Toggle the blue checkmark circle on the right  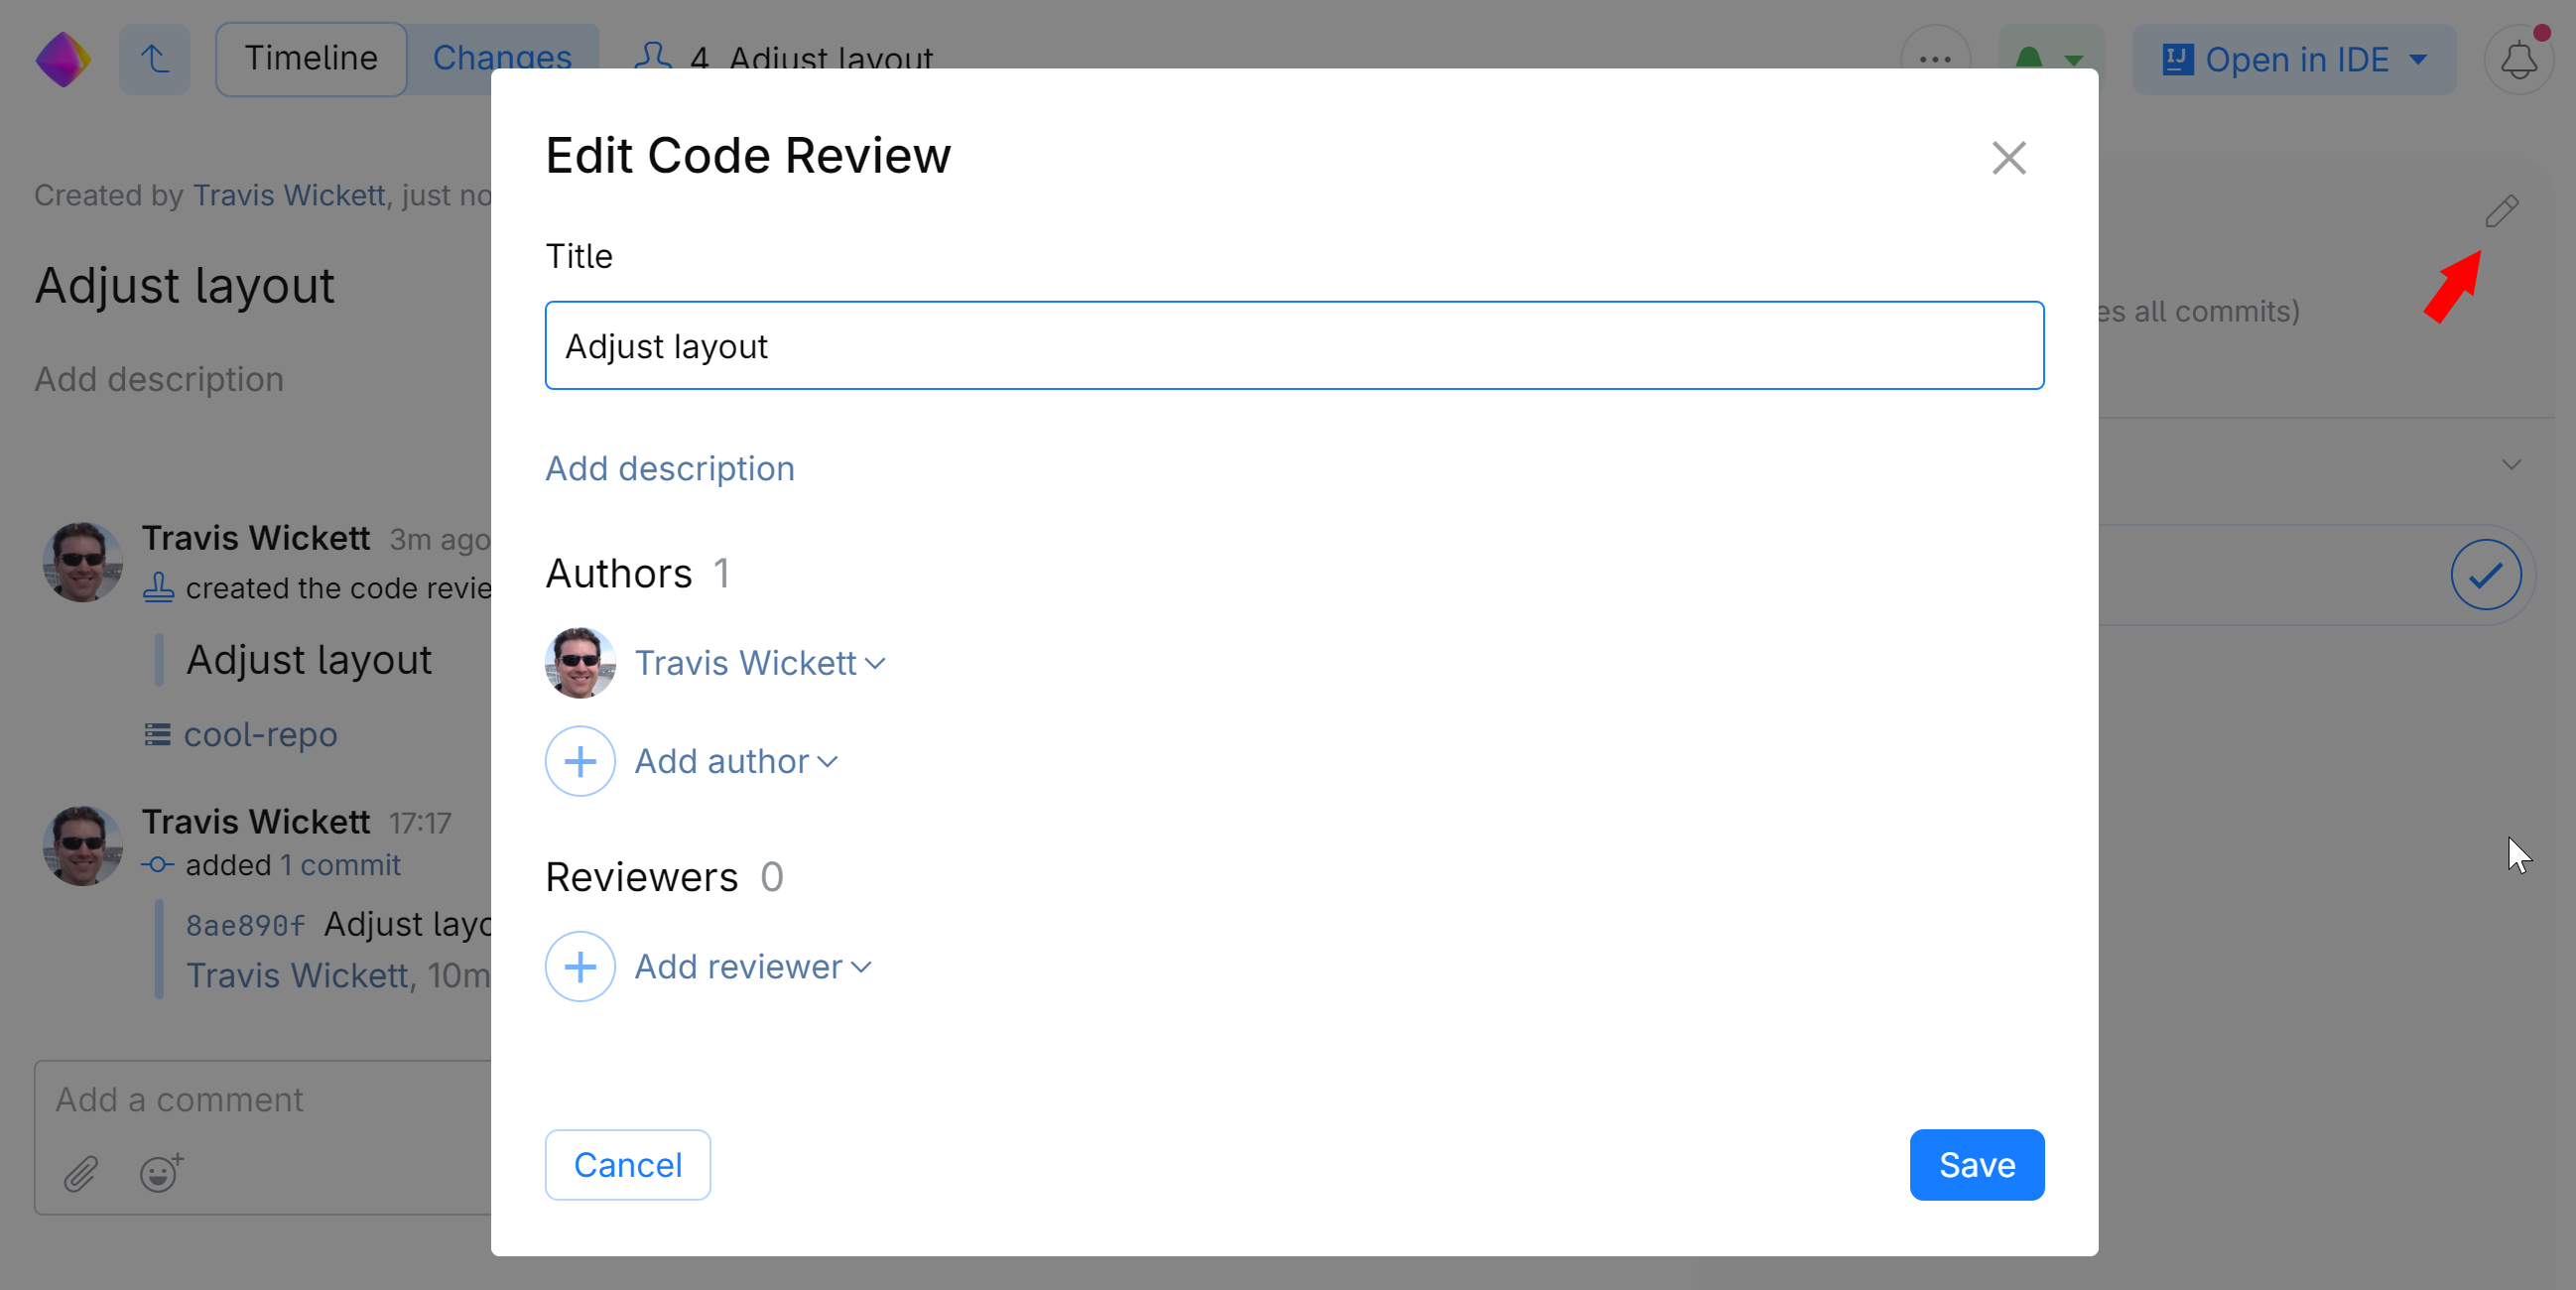[x=2485, y=574]
